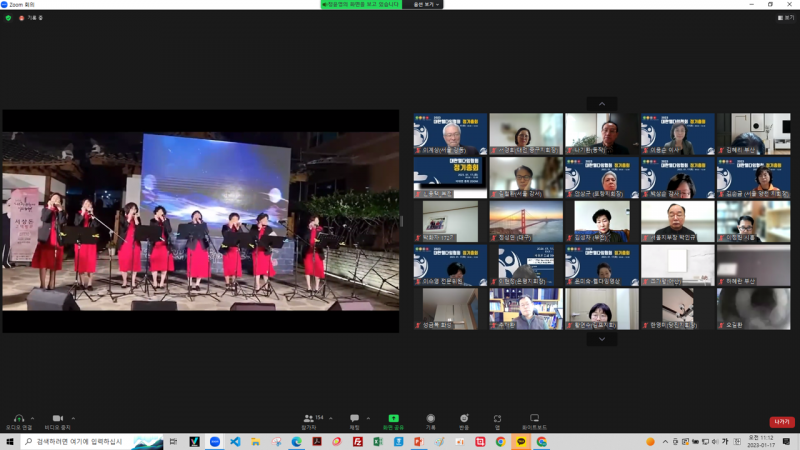The image size is (800, 450).
Task: Expand the video options caret
Action: point(73,418)
